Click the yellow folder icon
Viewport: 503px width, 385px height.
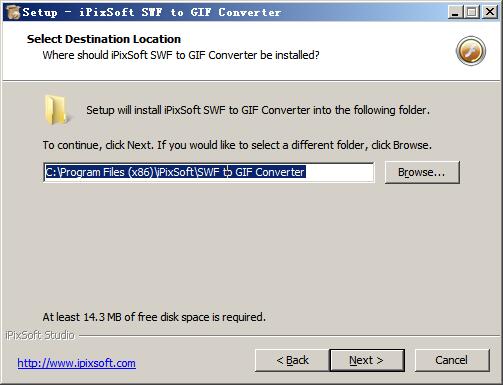[57, 110]
